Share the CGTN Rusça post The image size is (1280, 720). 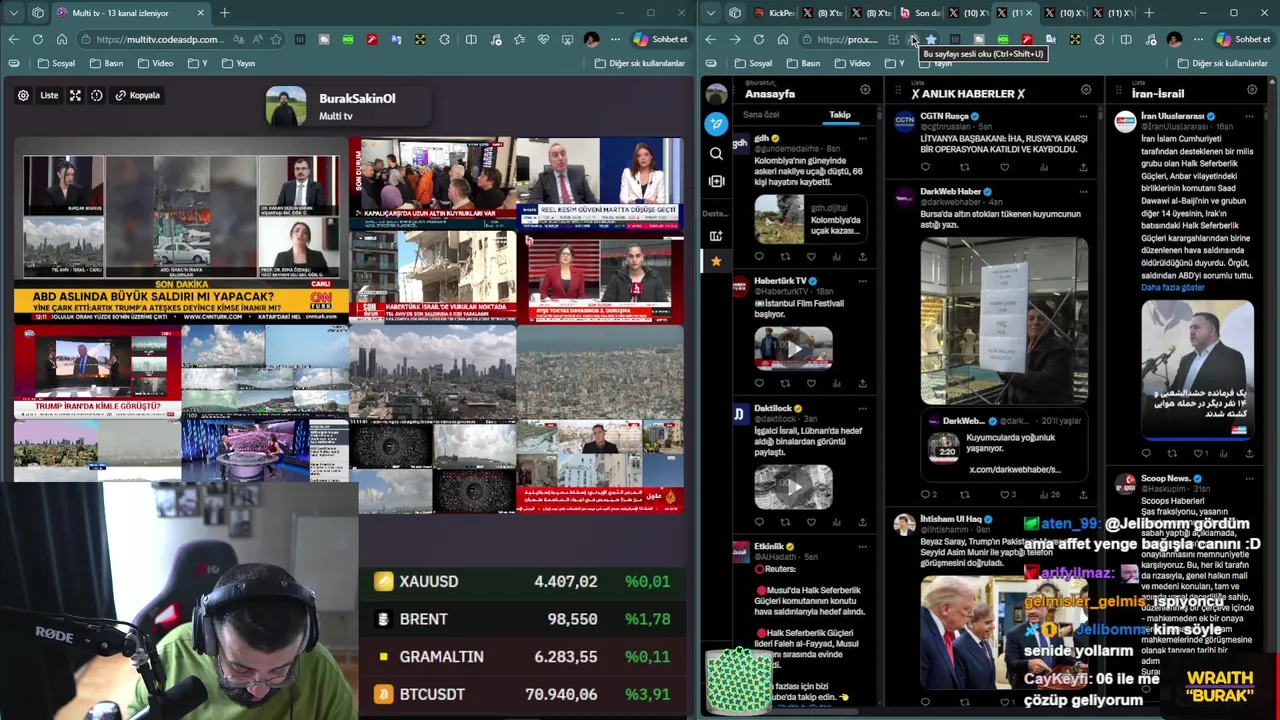[x=1083, y=167]
